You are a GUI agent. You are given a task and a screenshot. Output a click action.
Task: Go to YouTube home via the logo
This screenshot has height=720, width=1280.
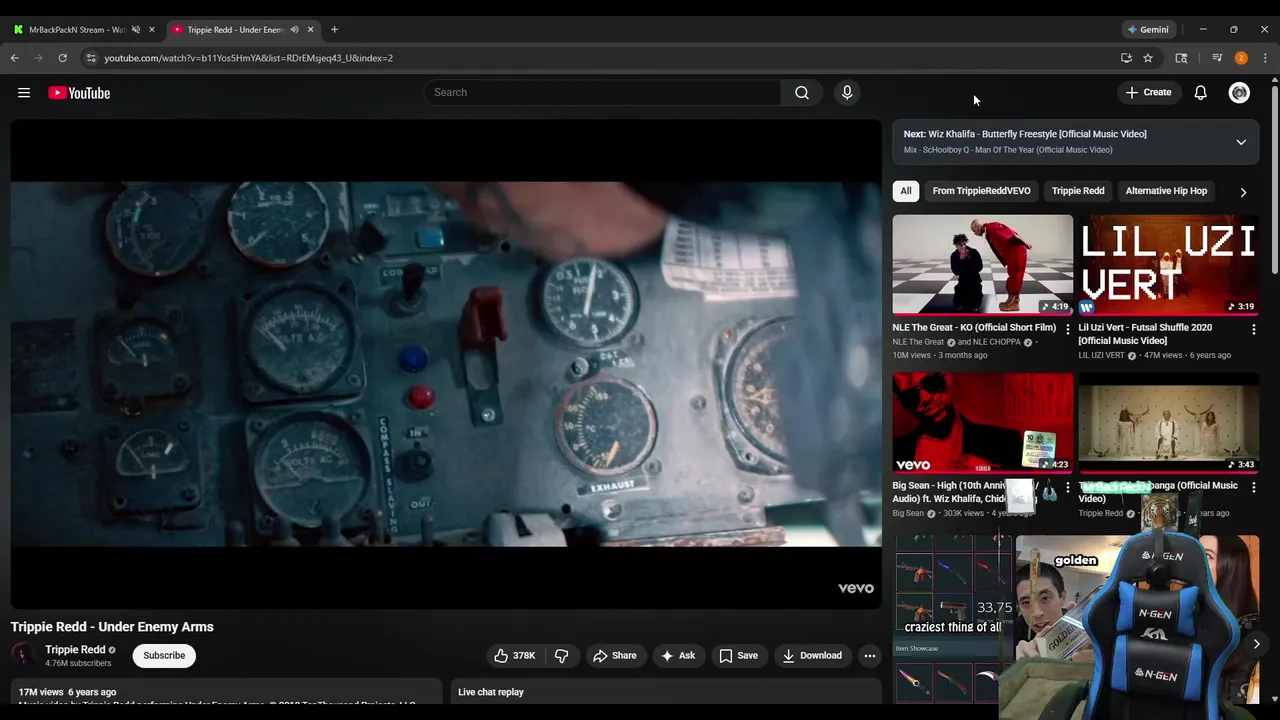[x=79, y=93]
